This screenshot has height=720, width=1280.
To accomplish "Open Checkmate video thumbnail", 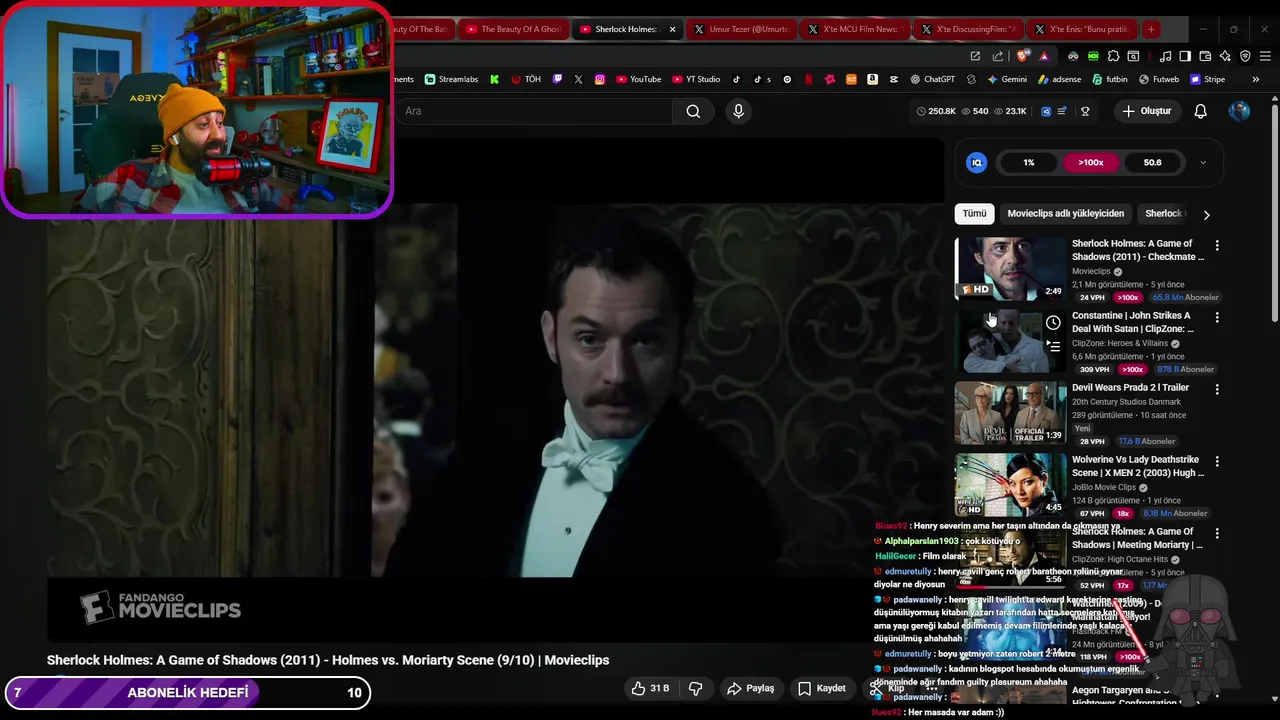I will pyautogui.click(x=1010, y=268).
